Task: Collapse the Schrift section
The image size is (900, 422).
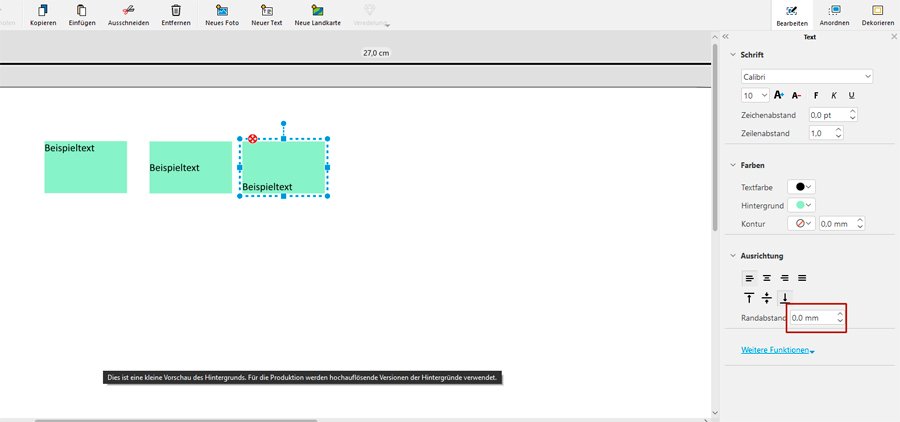Action: click(x=732, y=55)
